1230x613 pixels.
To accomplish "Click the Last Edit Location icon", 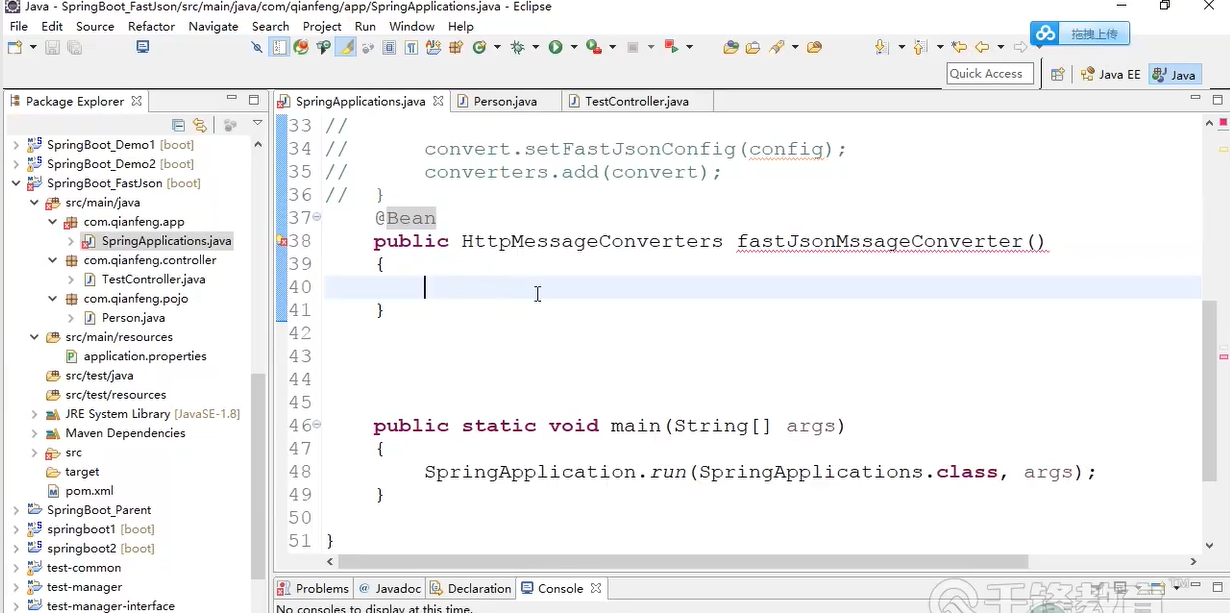I will pos(959,47).
